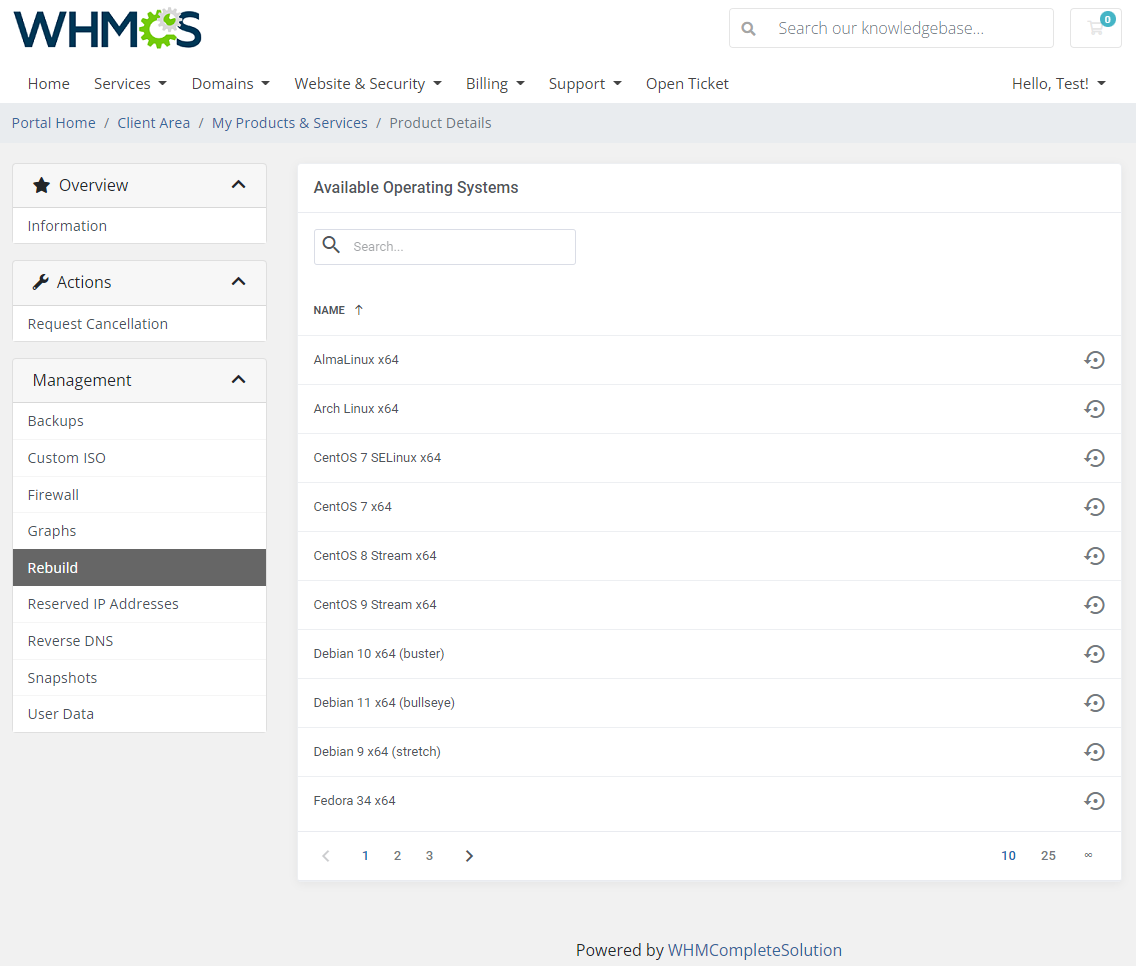Viewport: 1136px width, 966px height.
Task: Open Reverse DNS in sidebar
Action: point(139,641)
